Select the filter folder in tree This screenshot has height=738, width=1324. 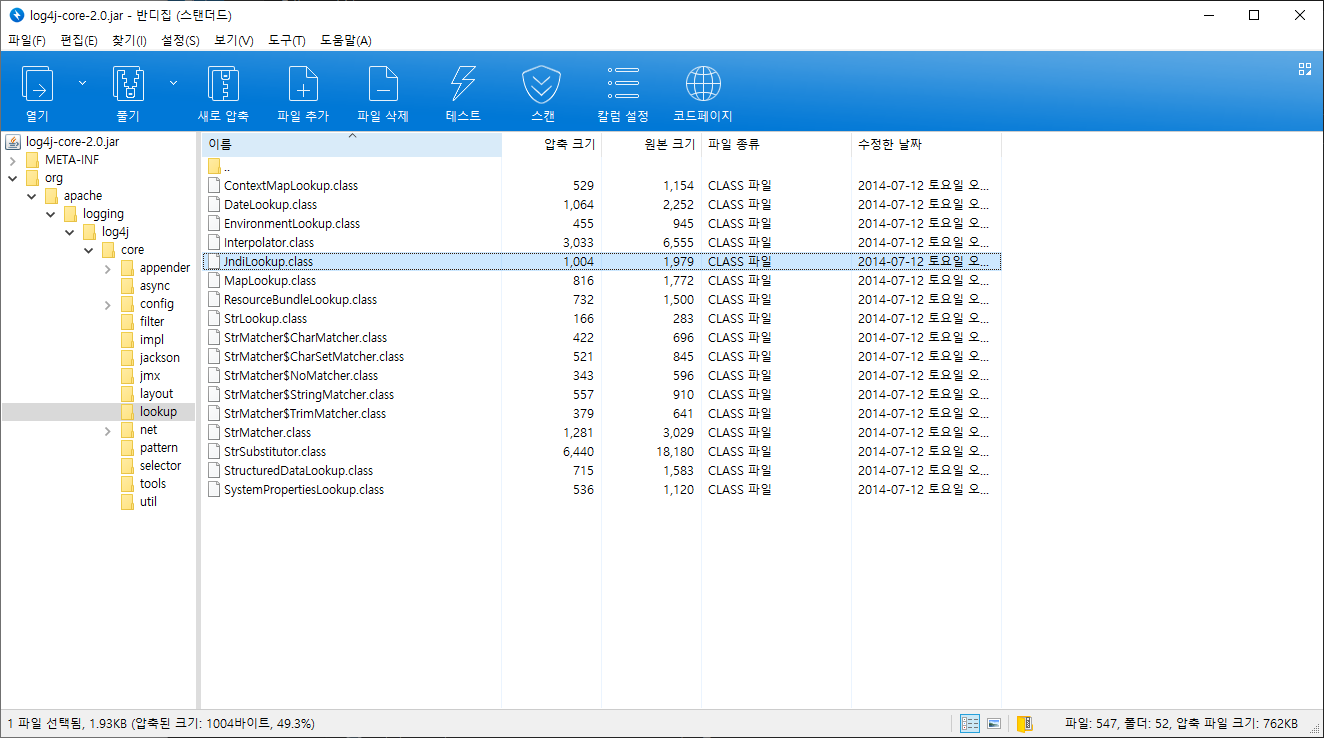pos(152,322)
